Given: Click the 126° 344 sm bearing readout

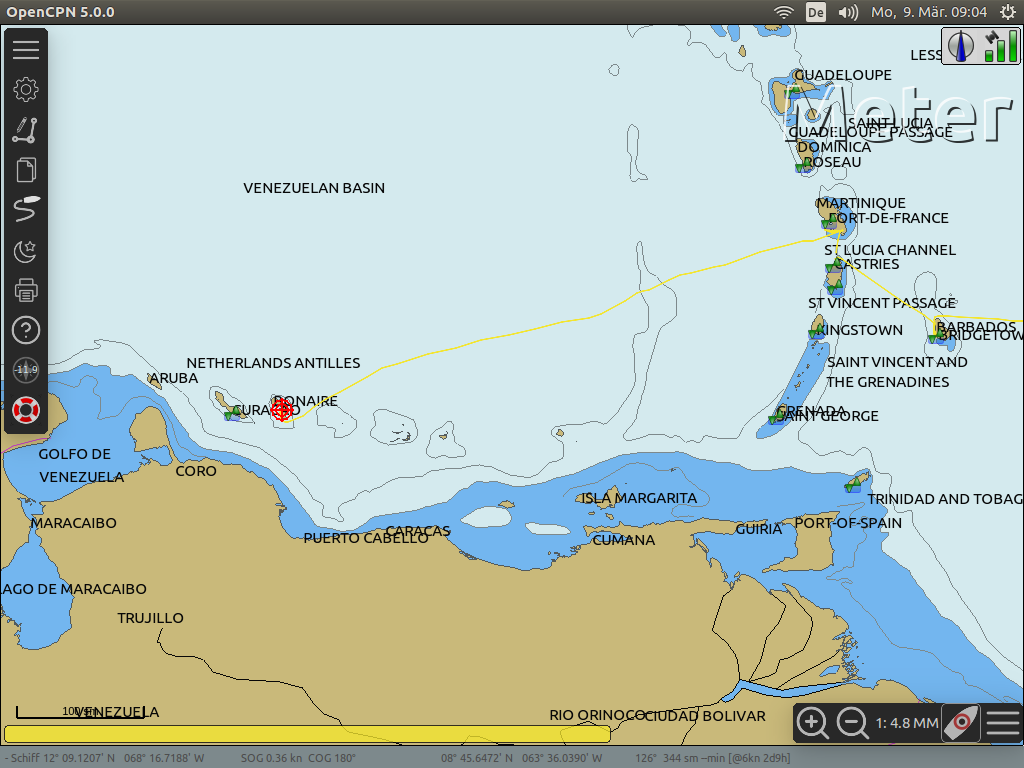Looking at the screenshot, I should pos(712,758).
